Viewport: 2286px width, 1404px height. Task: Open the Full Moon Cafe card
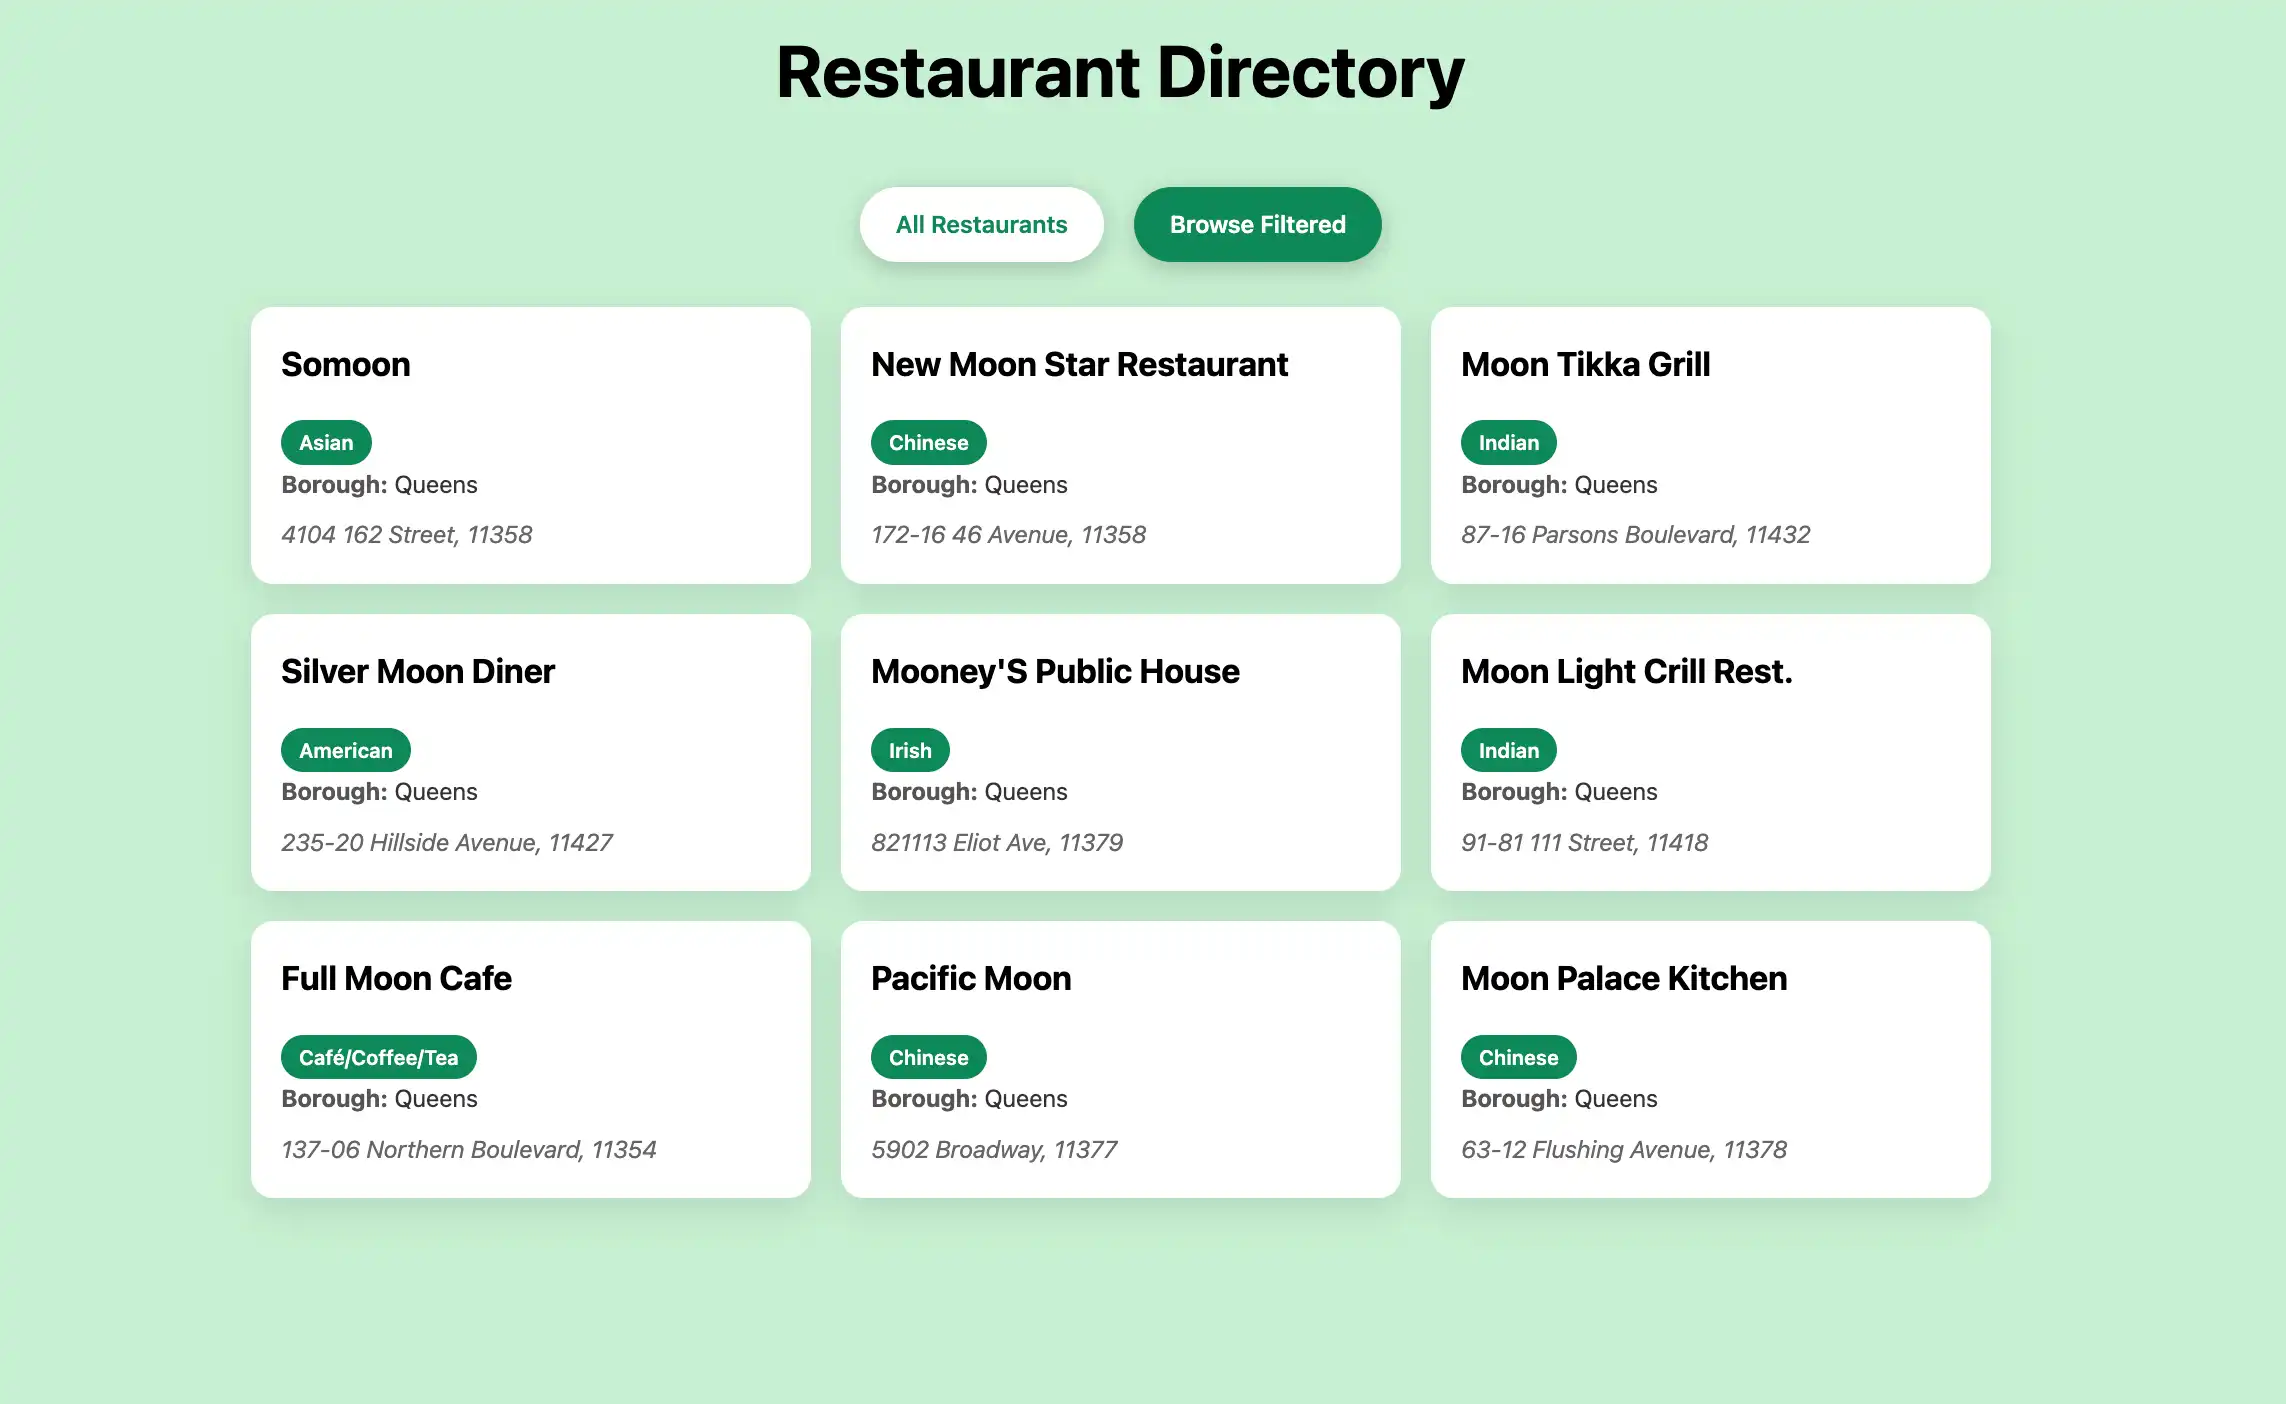(x=530, y=1060)
